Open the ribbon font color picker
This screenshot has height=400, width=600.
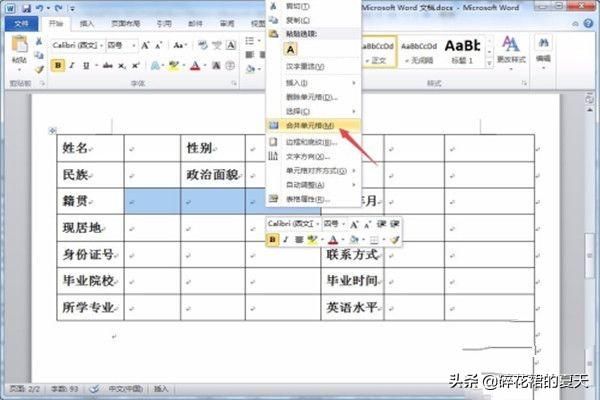click(205, 66)
